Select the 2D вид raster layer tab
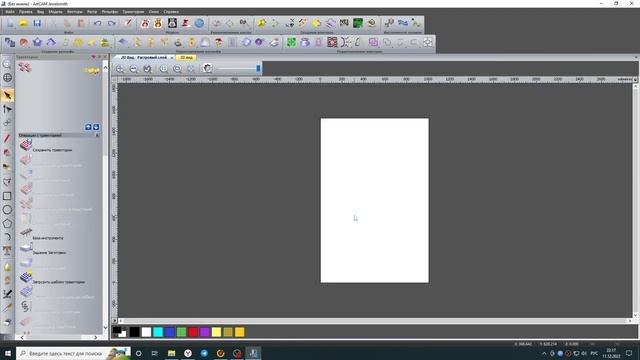640x360 pixels. pyautogui.click(x=144, y=58)
